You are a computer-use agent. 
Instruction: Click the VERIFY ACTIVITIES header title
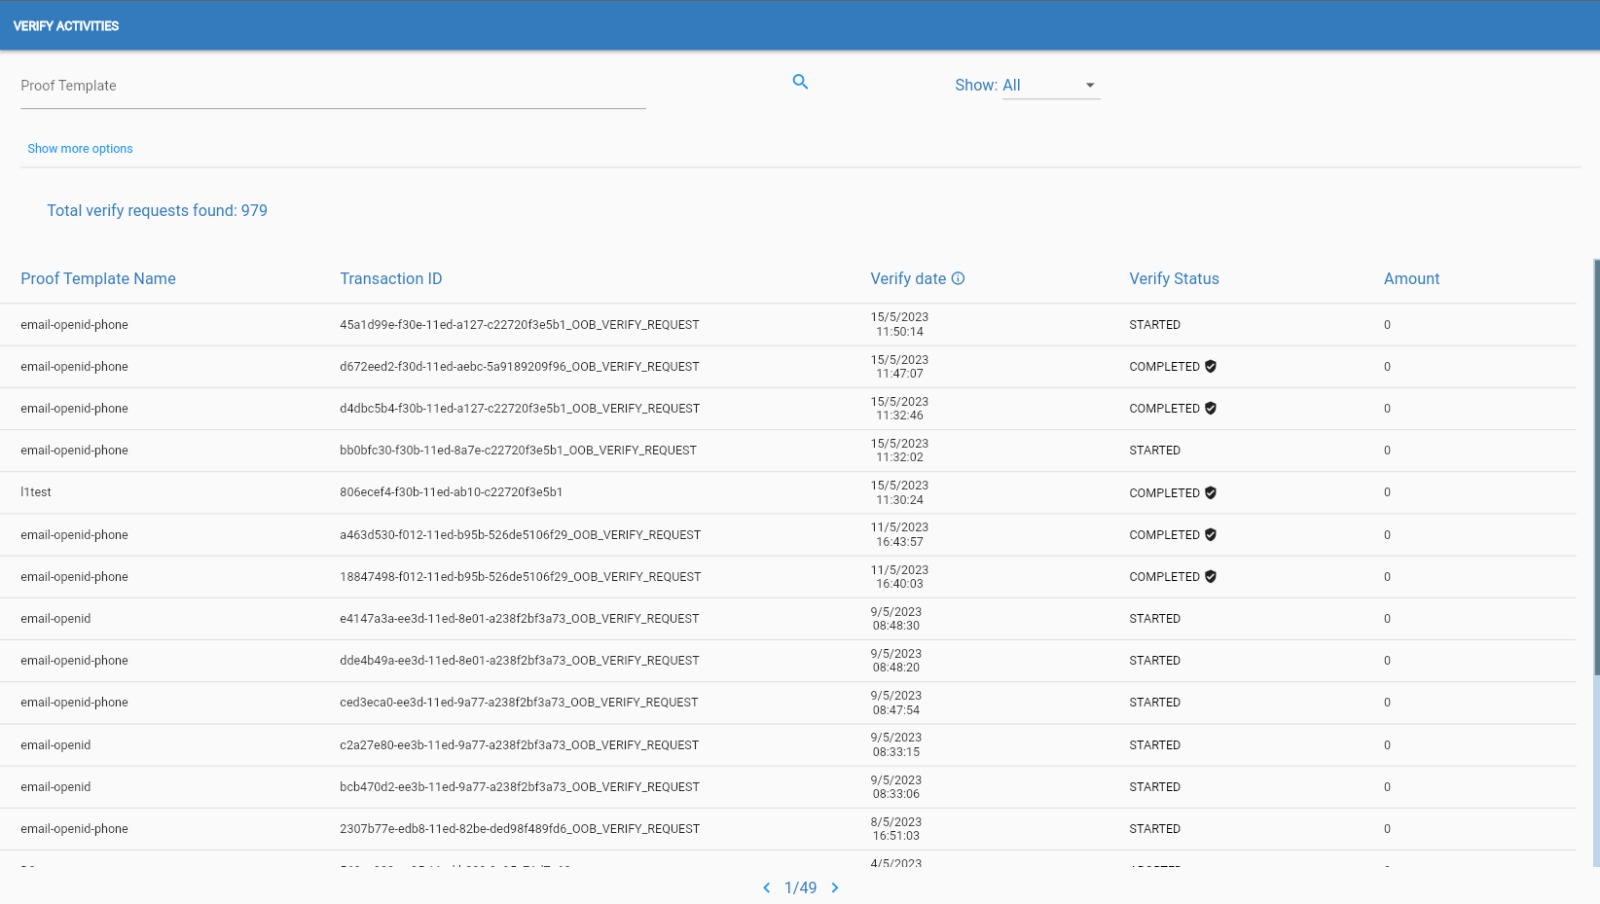[66, 26]
